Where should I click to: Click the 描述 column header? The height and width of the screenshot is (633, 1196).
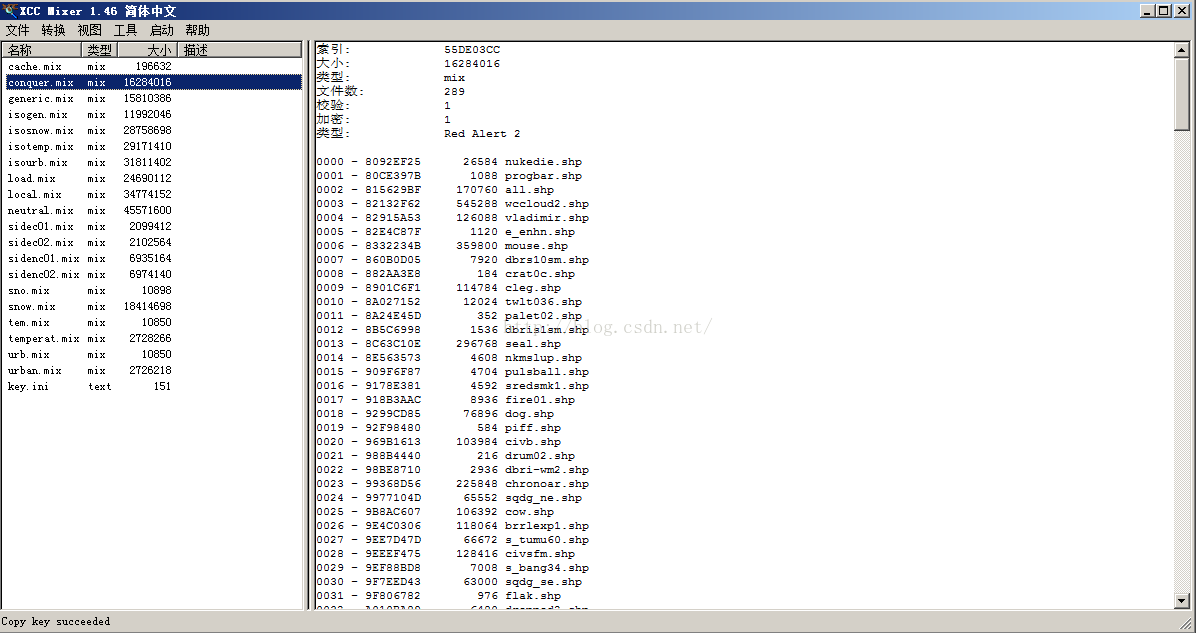tap(240, 50)
